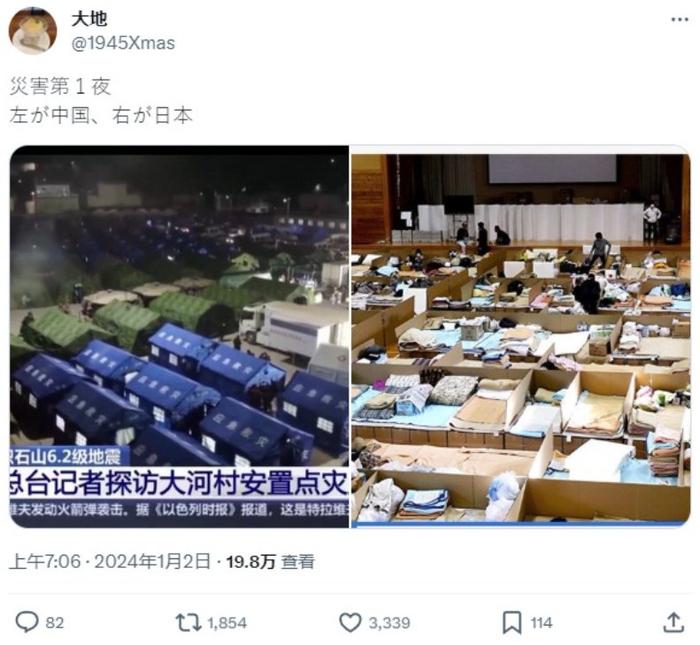The width and height of the screenshot is (700, 645).
Task: Click the 19.8万 查看 view count
Action: coord(271,562)
